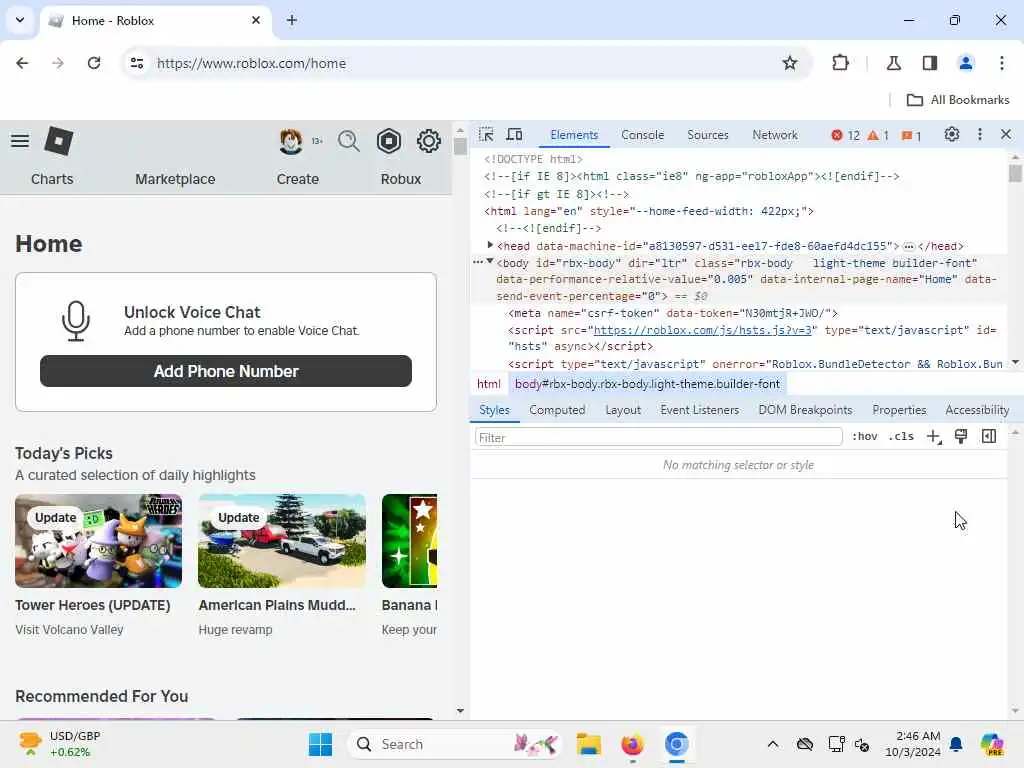Expand the collapsed head contents ellipsis
This screenshot has width=1024, height=768.
tap(908, 246)
